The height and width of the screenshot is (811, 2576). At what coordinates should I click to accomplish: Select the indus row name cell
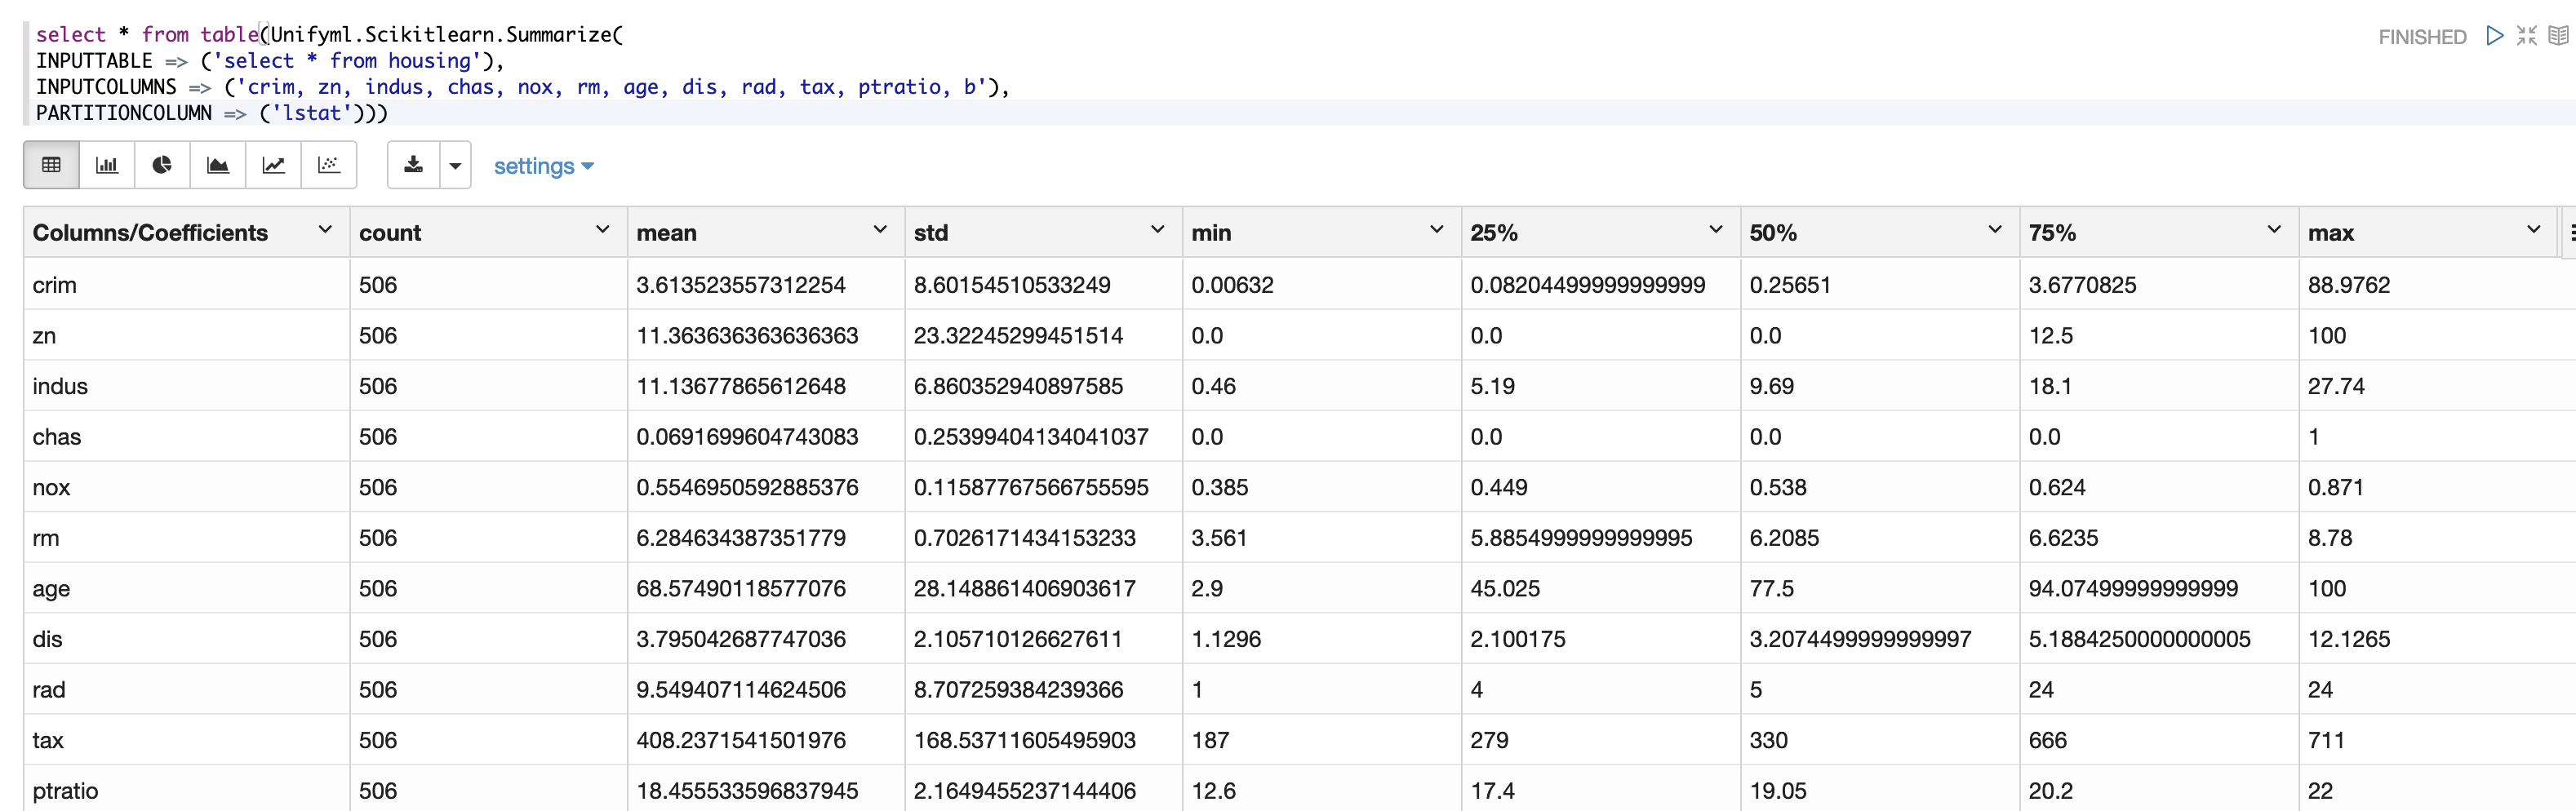(x=187, y=386)
